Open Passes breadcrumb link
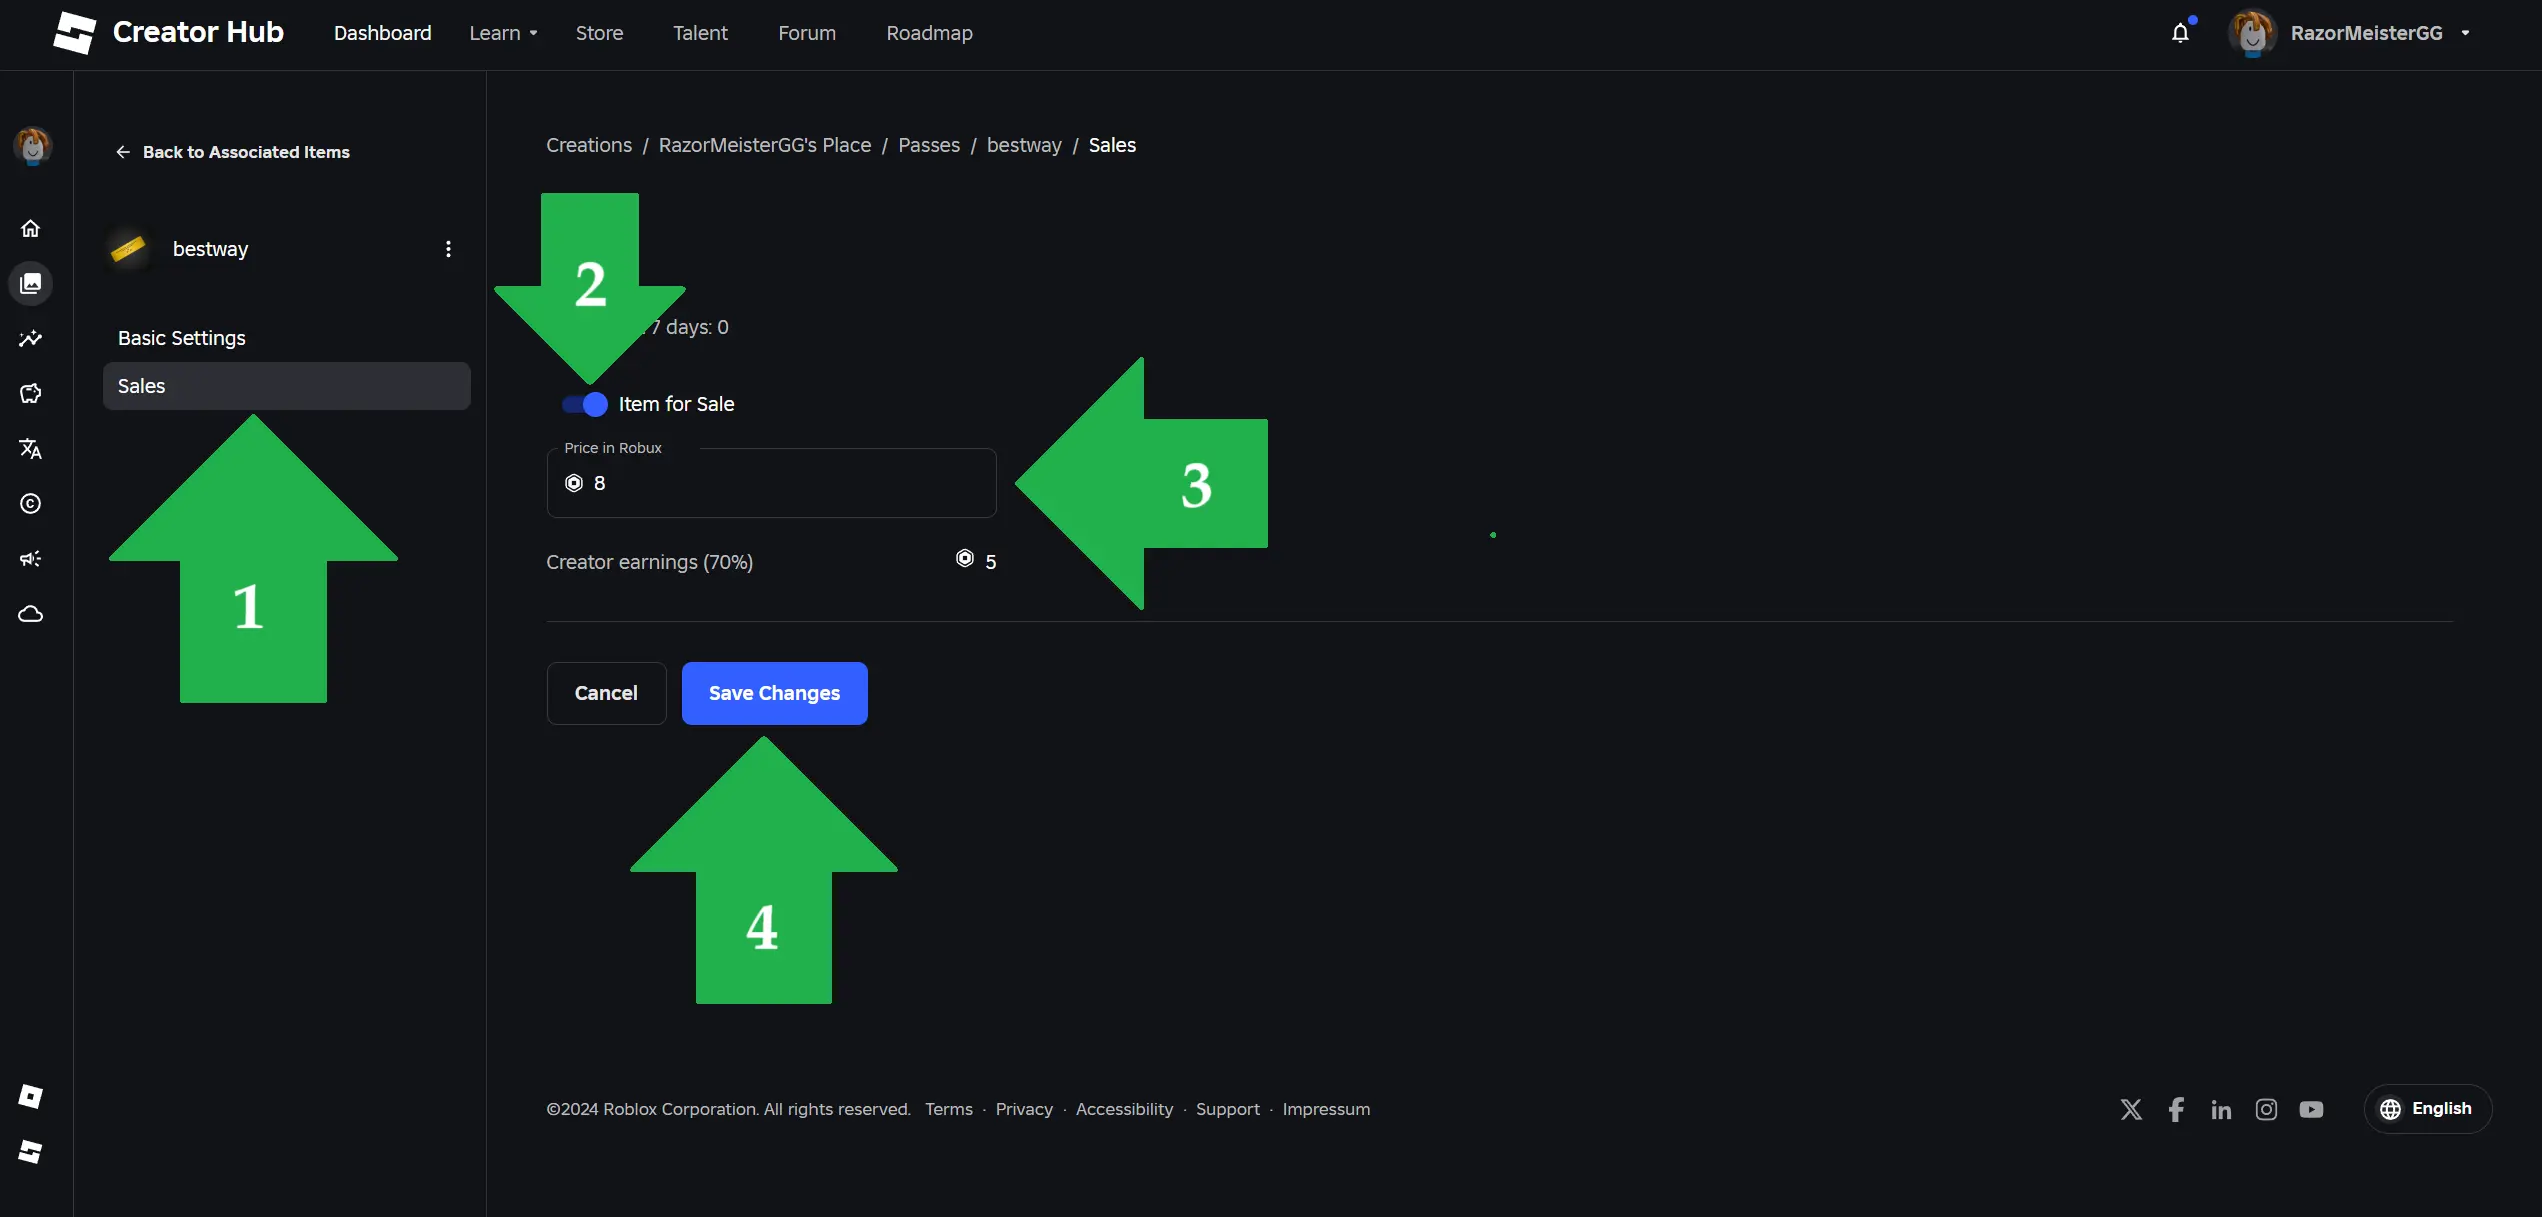Screen dimensions: 2542x1217 coord(929,145)
